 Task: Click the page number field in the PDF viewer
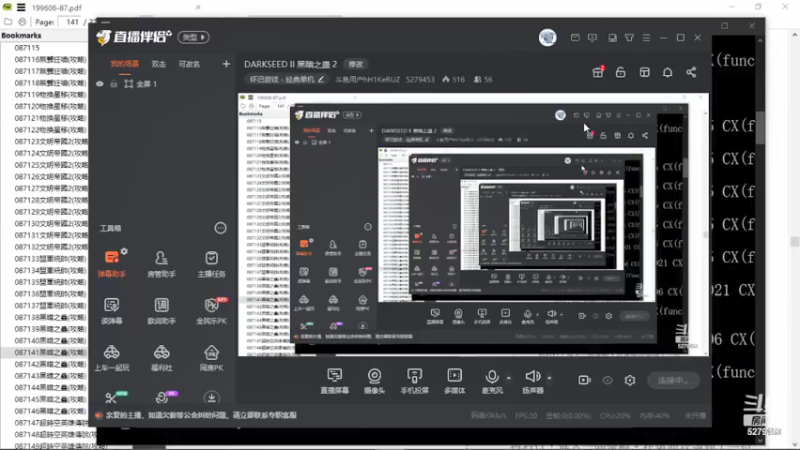pos(71,22)
